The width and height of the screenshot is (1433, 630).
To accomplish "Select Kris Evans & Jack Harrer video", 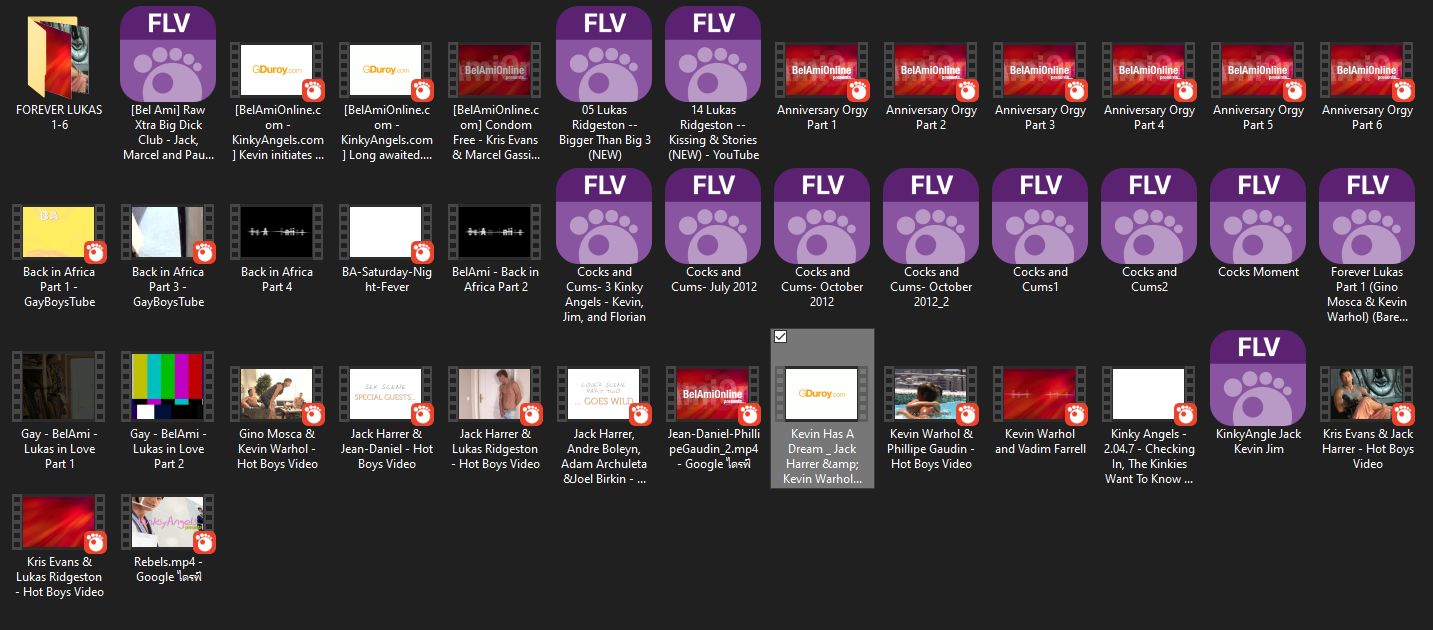I will (1367, 394).
